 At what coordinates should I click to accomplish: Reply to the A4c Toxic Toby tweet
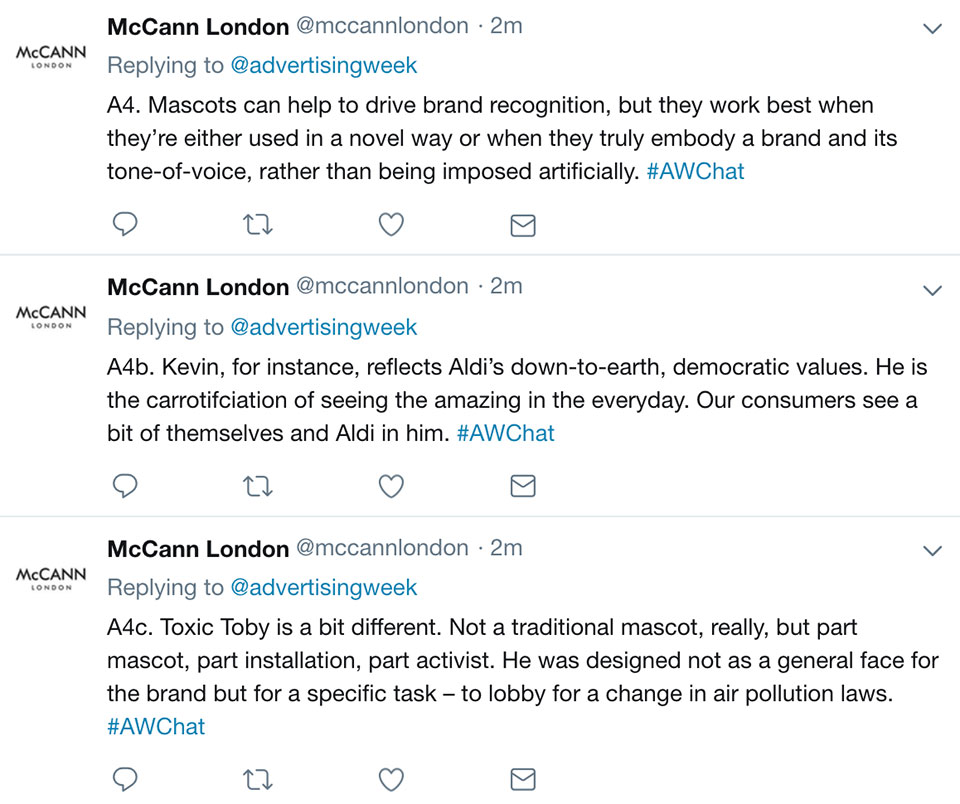point(125,778)
